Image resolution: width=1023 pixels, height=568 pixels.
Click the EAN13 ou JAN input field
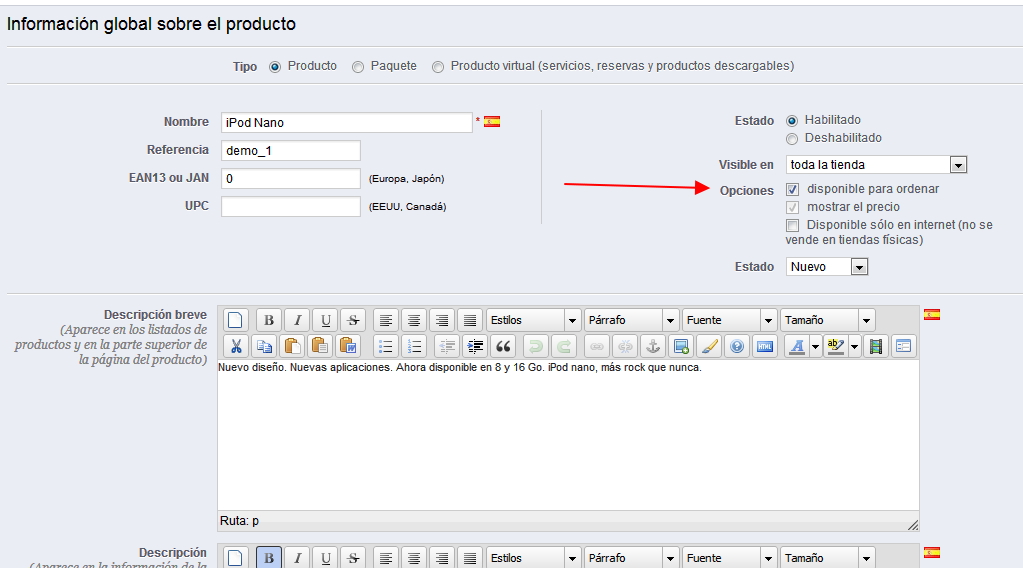pyautogui.click(x=290, y=179)
